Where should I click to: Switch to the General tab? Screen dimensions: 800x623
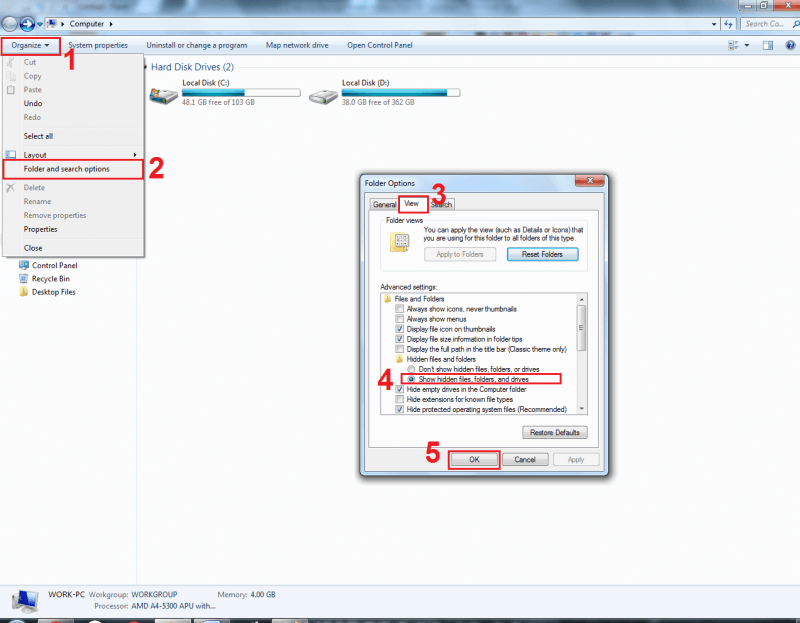pos(384,204)
